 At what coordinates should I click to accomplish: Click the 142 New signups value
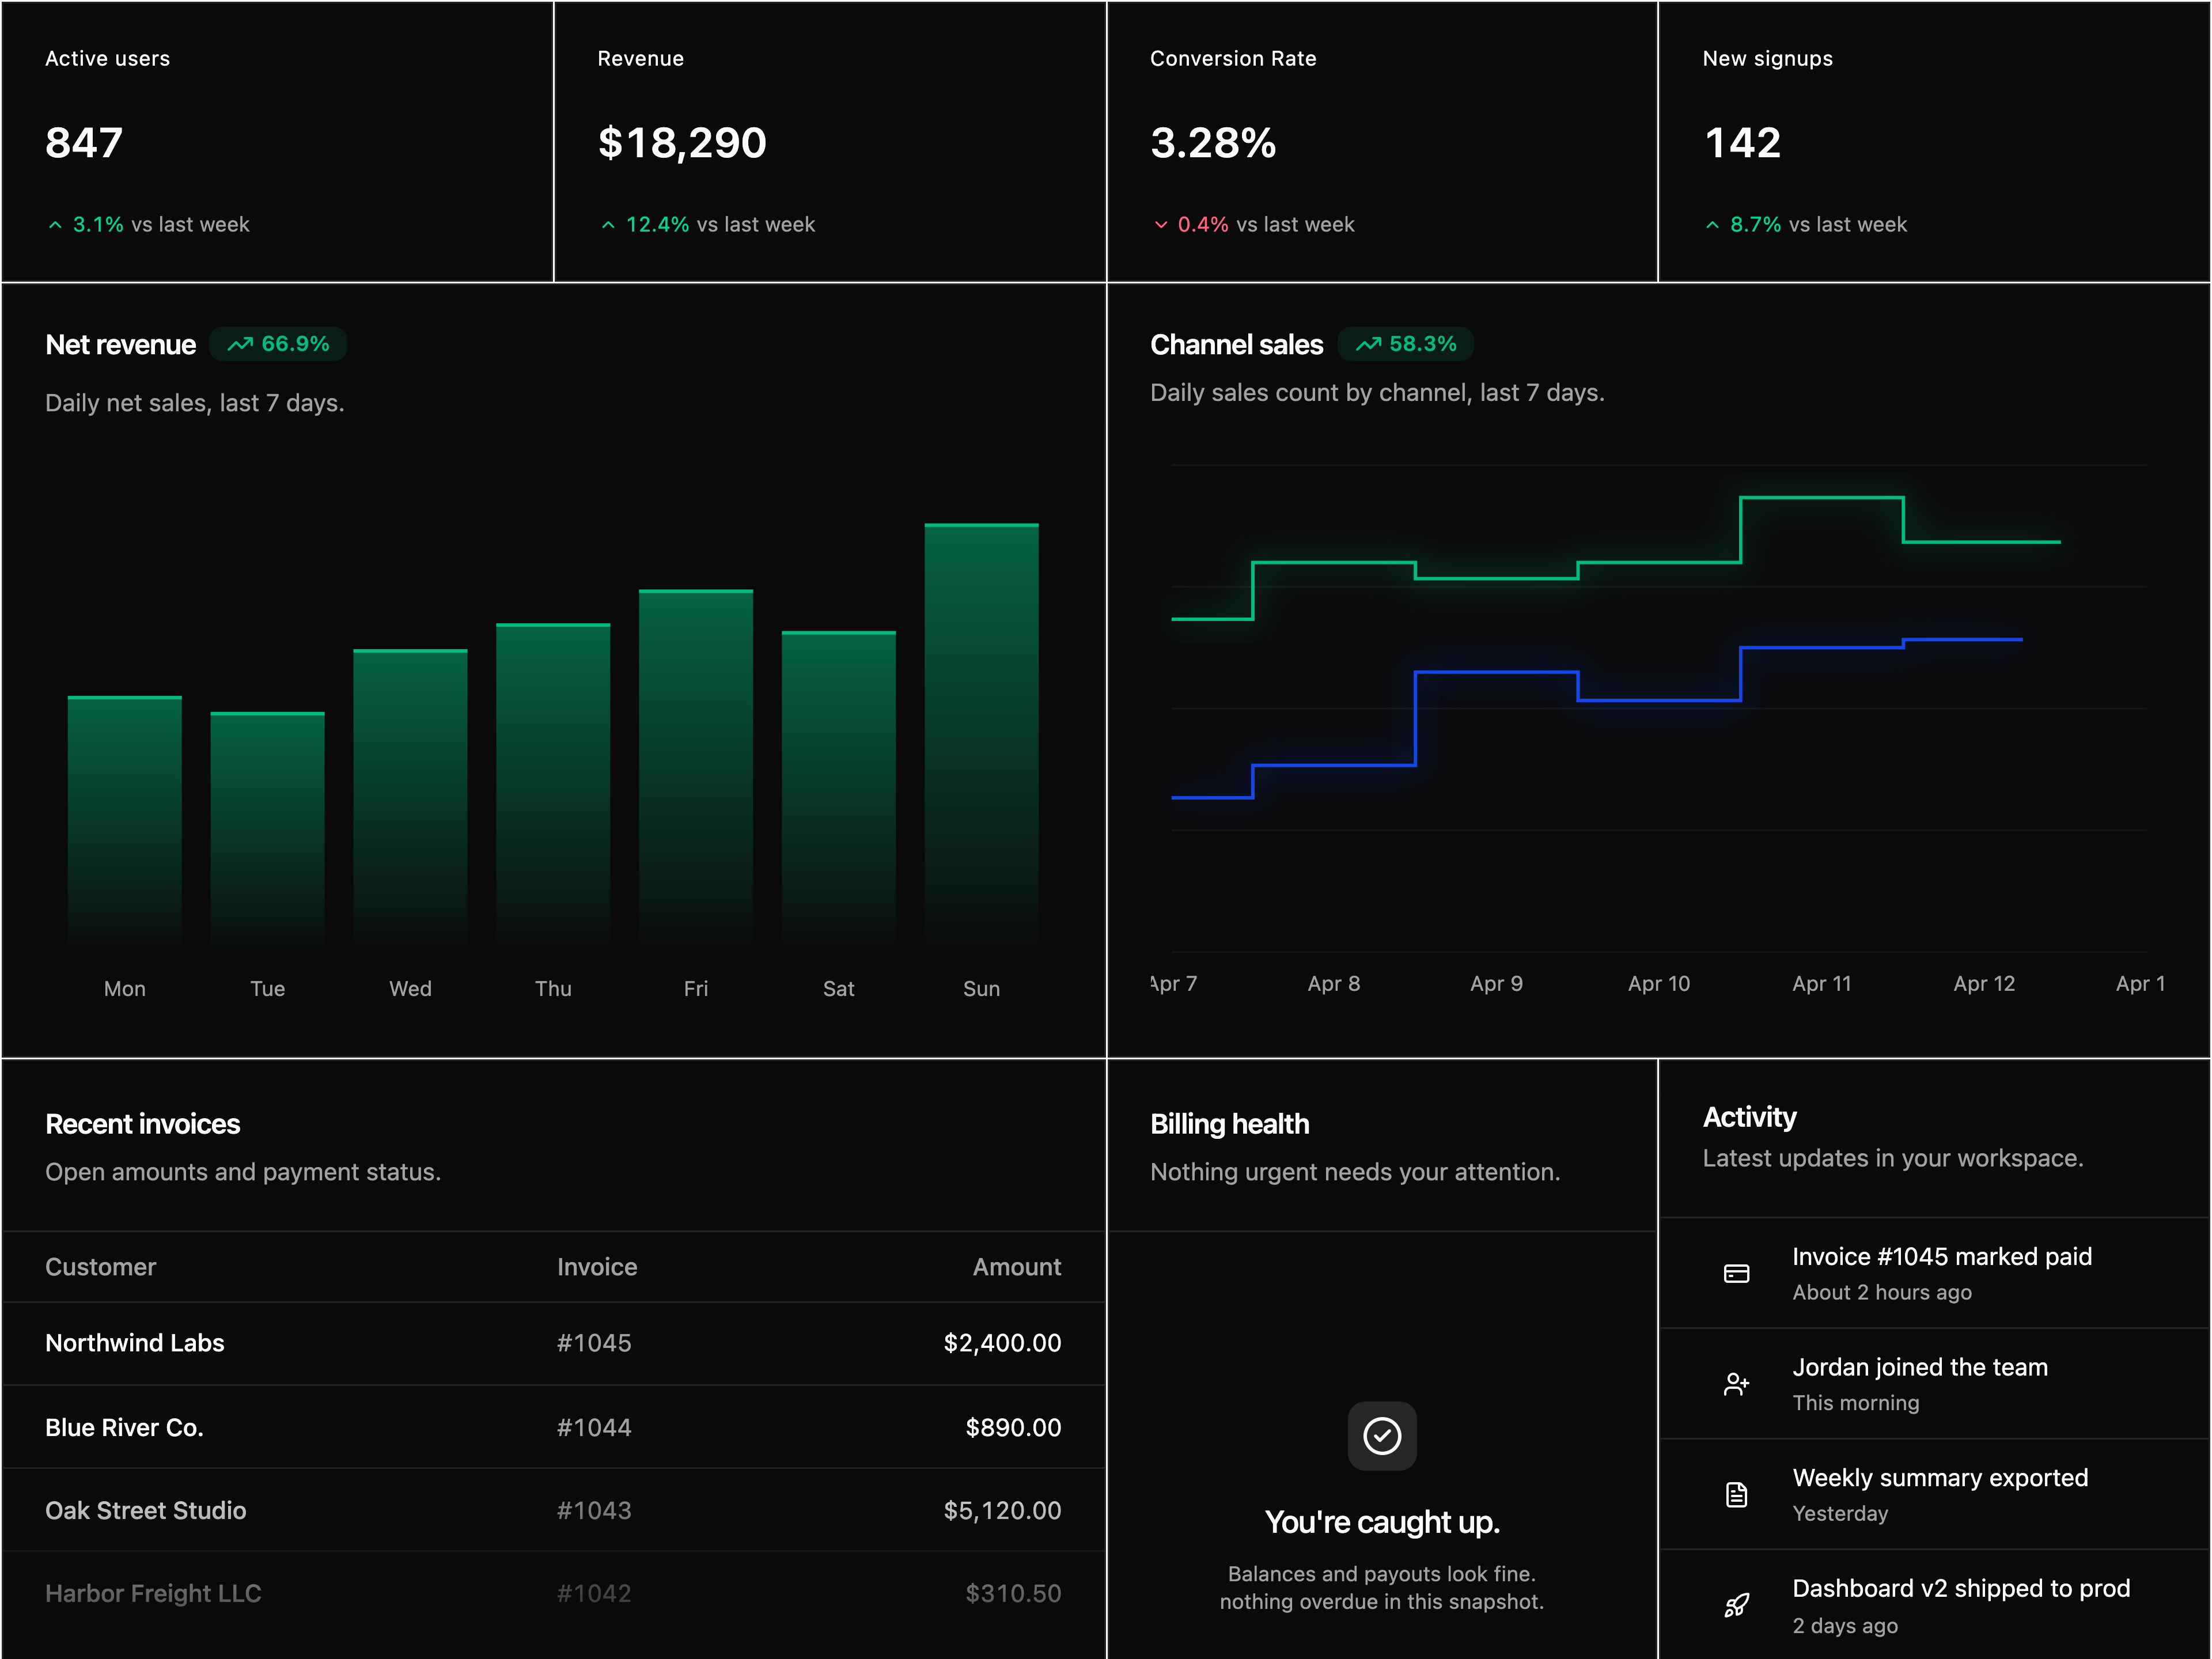(1742, 142)
